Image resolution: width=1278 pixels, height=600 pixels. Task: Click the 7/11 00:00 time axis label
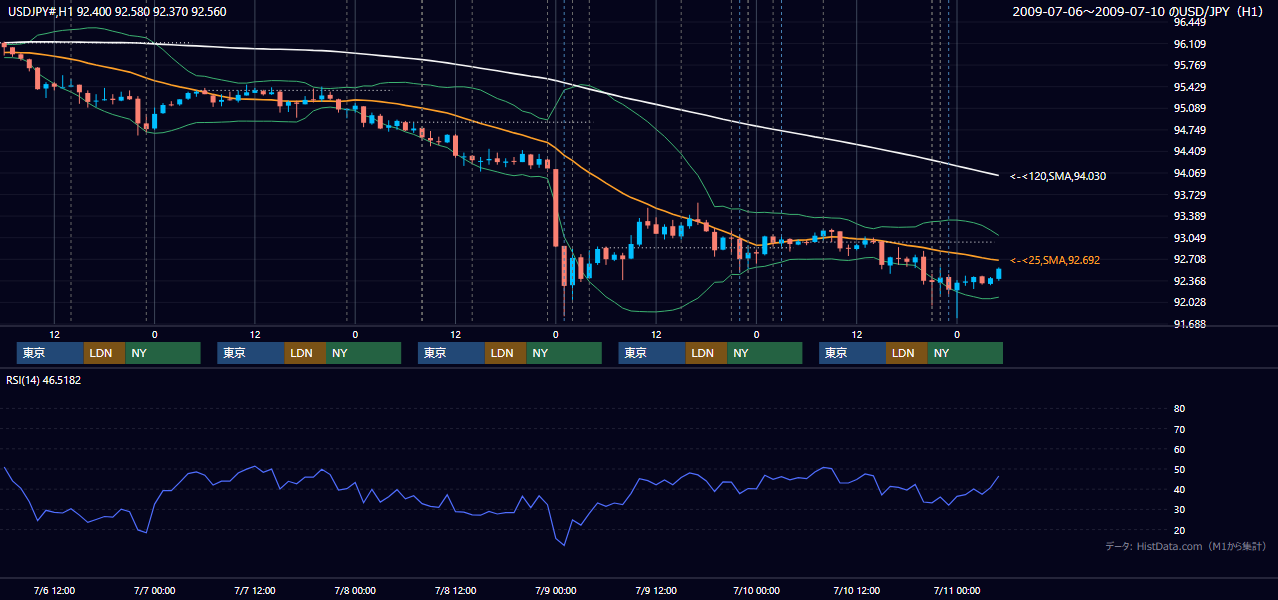point(956,590)
